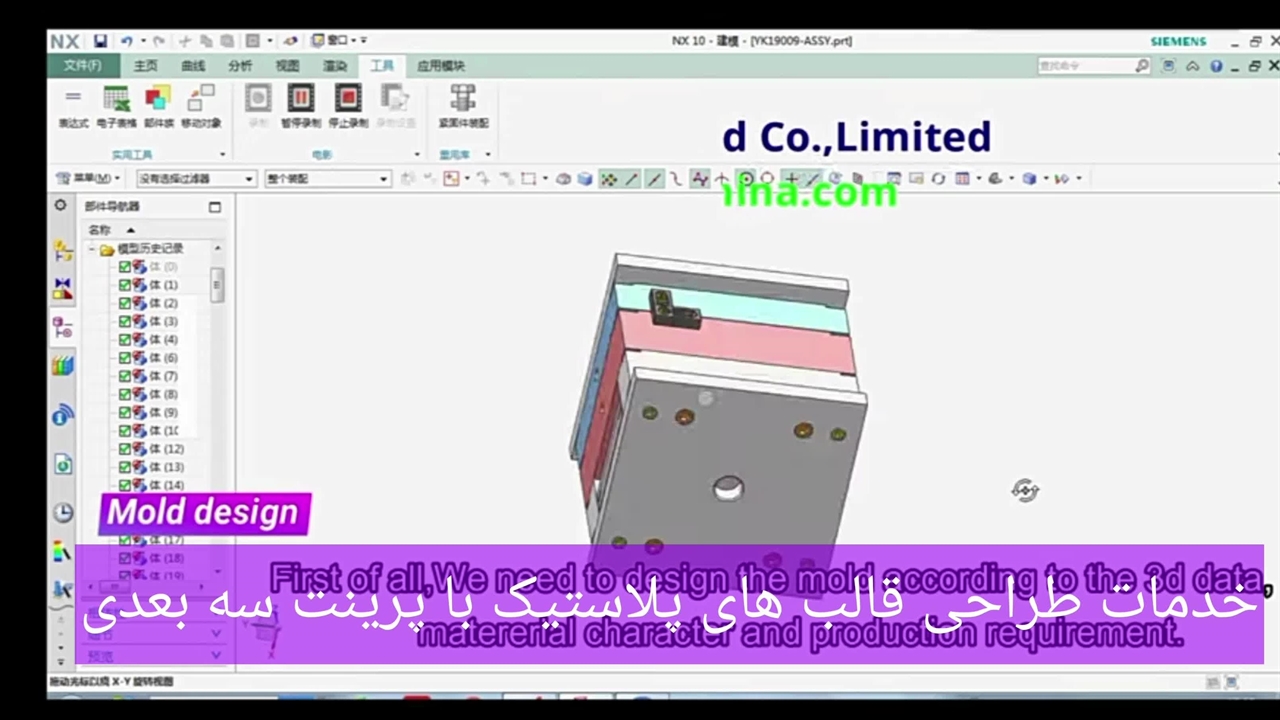The width and height of the screenshot is (1280, 720).
Task: Open the File (文件(F)) menu
Action: [x=82, y=66]
